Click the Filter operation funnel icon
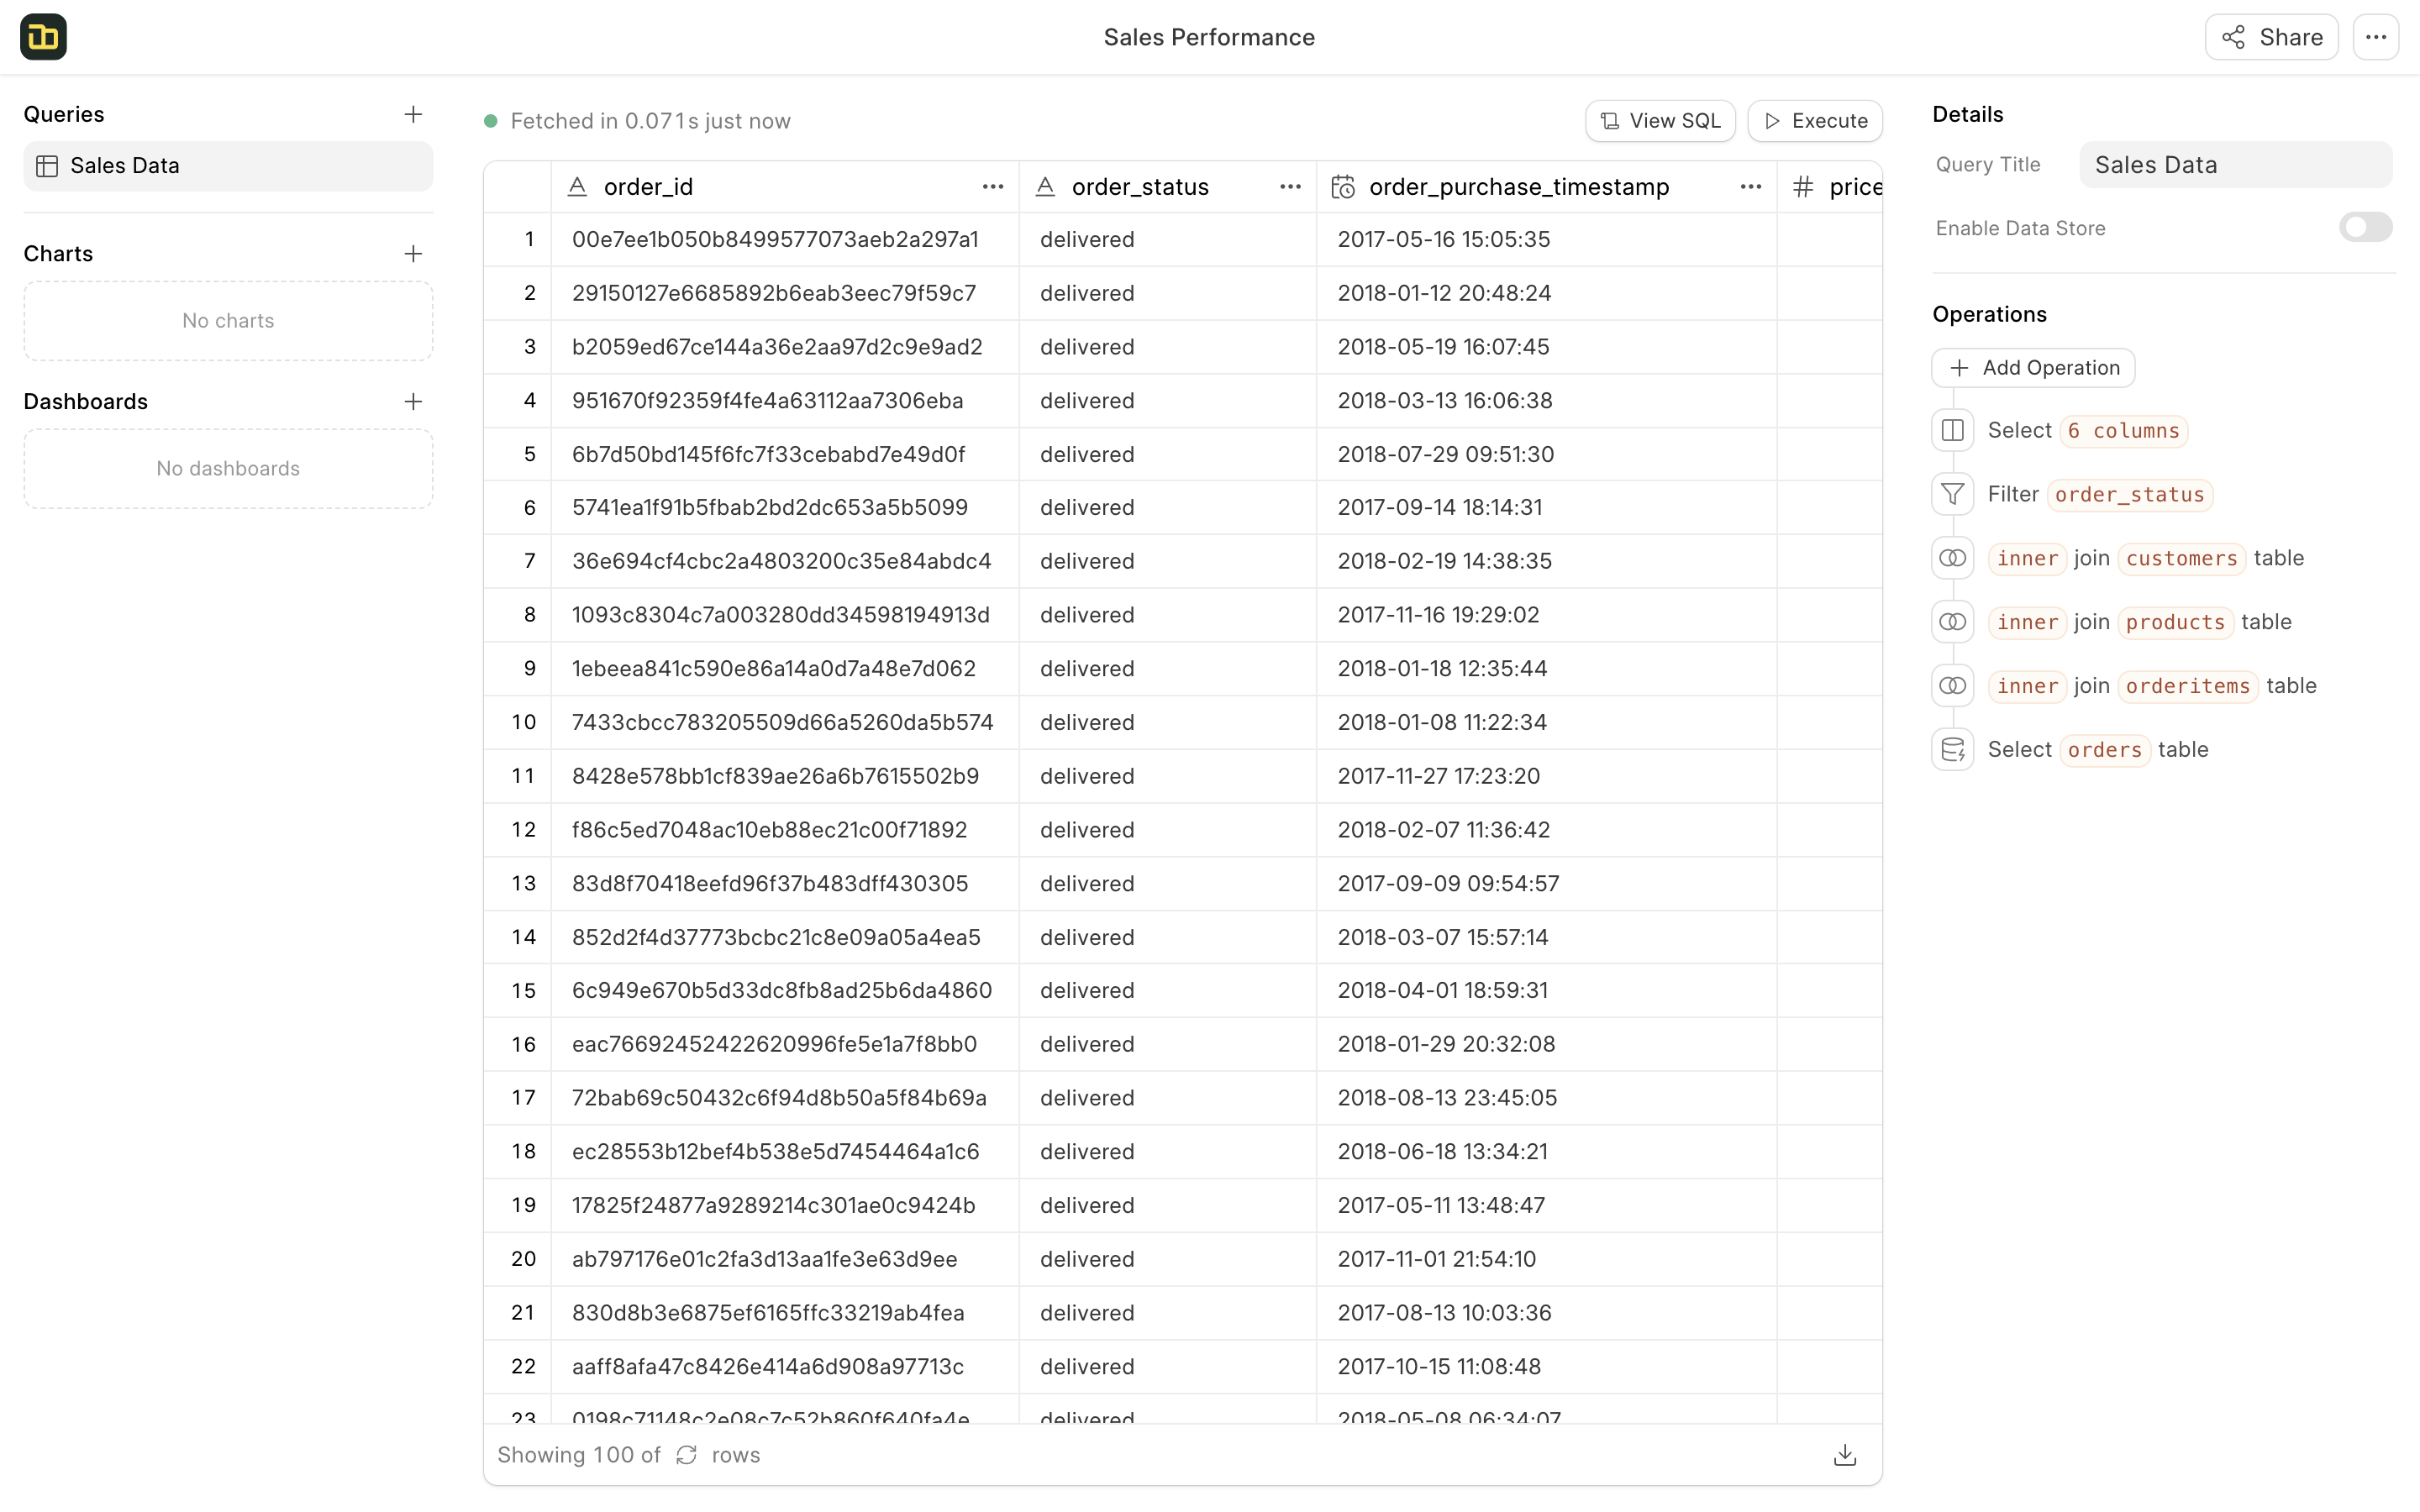The width and height of the screenshot is (2420, 1512). pyautogui.click(x=1952, y=494)
